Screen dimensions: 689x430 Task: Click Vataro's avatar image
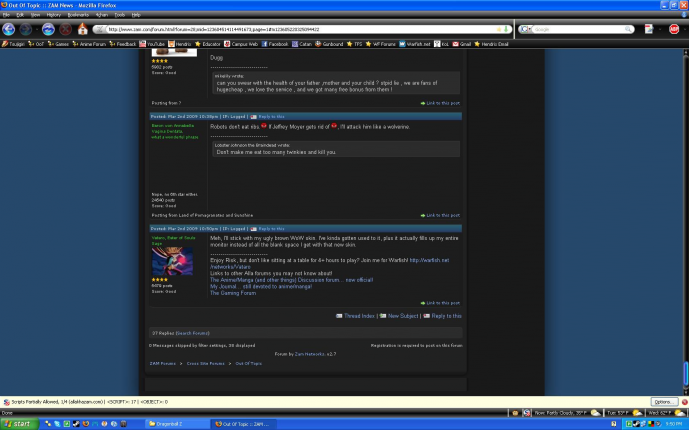[x=172, y=261]
